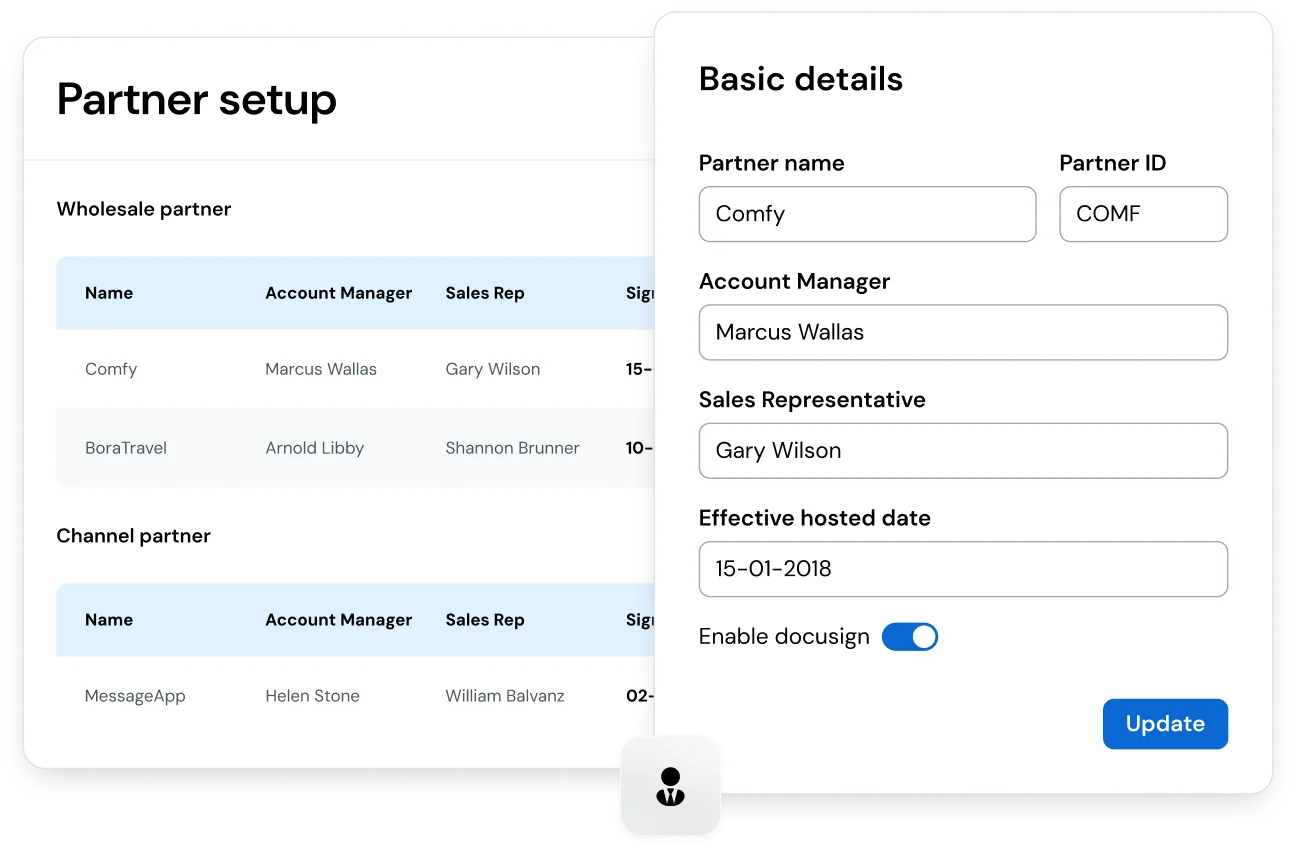1296x849 pixels.
Task: Click the Partner setup title
Action: [196, 100]
